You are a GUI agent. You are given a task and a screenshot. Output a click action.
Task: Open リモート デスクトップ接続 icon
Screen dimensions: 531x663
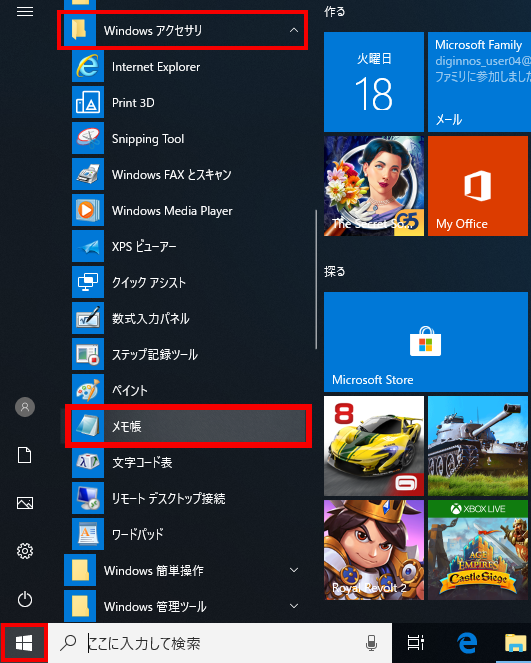(88, 498)
